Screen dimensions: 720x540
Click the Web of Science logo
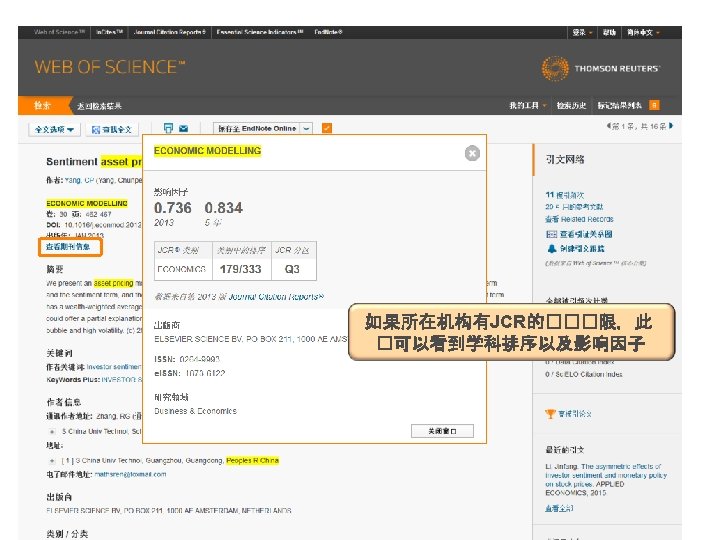coord(110,67)
